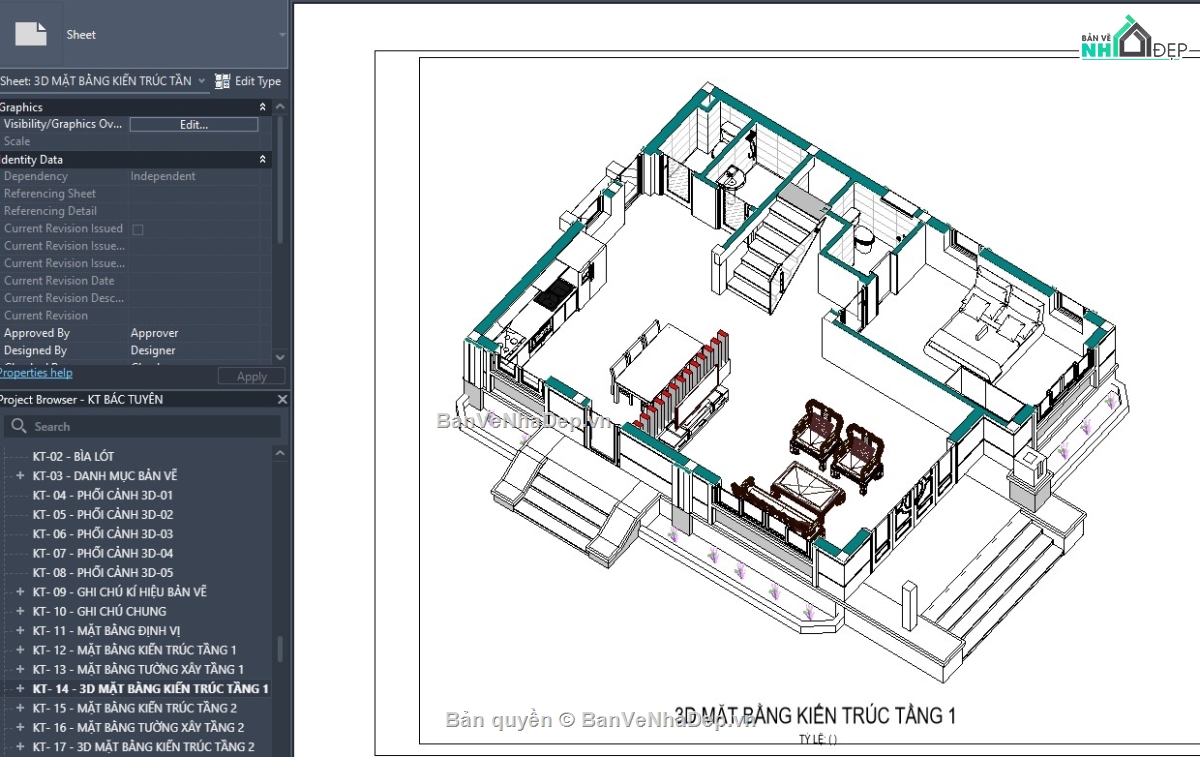The height and width of the screenshot is (757, 1200).
Task: Select sheet KT-02 - BÌA LÓT
Action: pyautogui.click(x=73, y=456)
